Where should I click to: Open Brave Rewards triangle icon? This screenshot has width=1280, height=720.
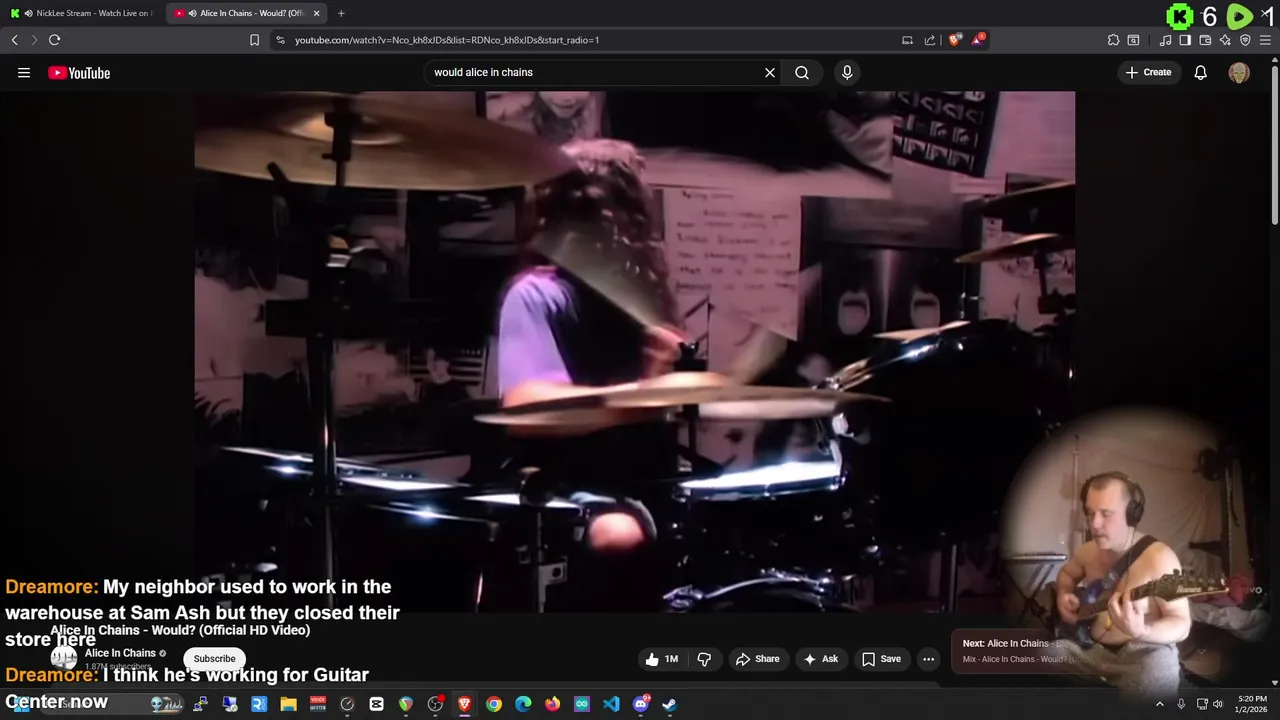[979, 40]
